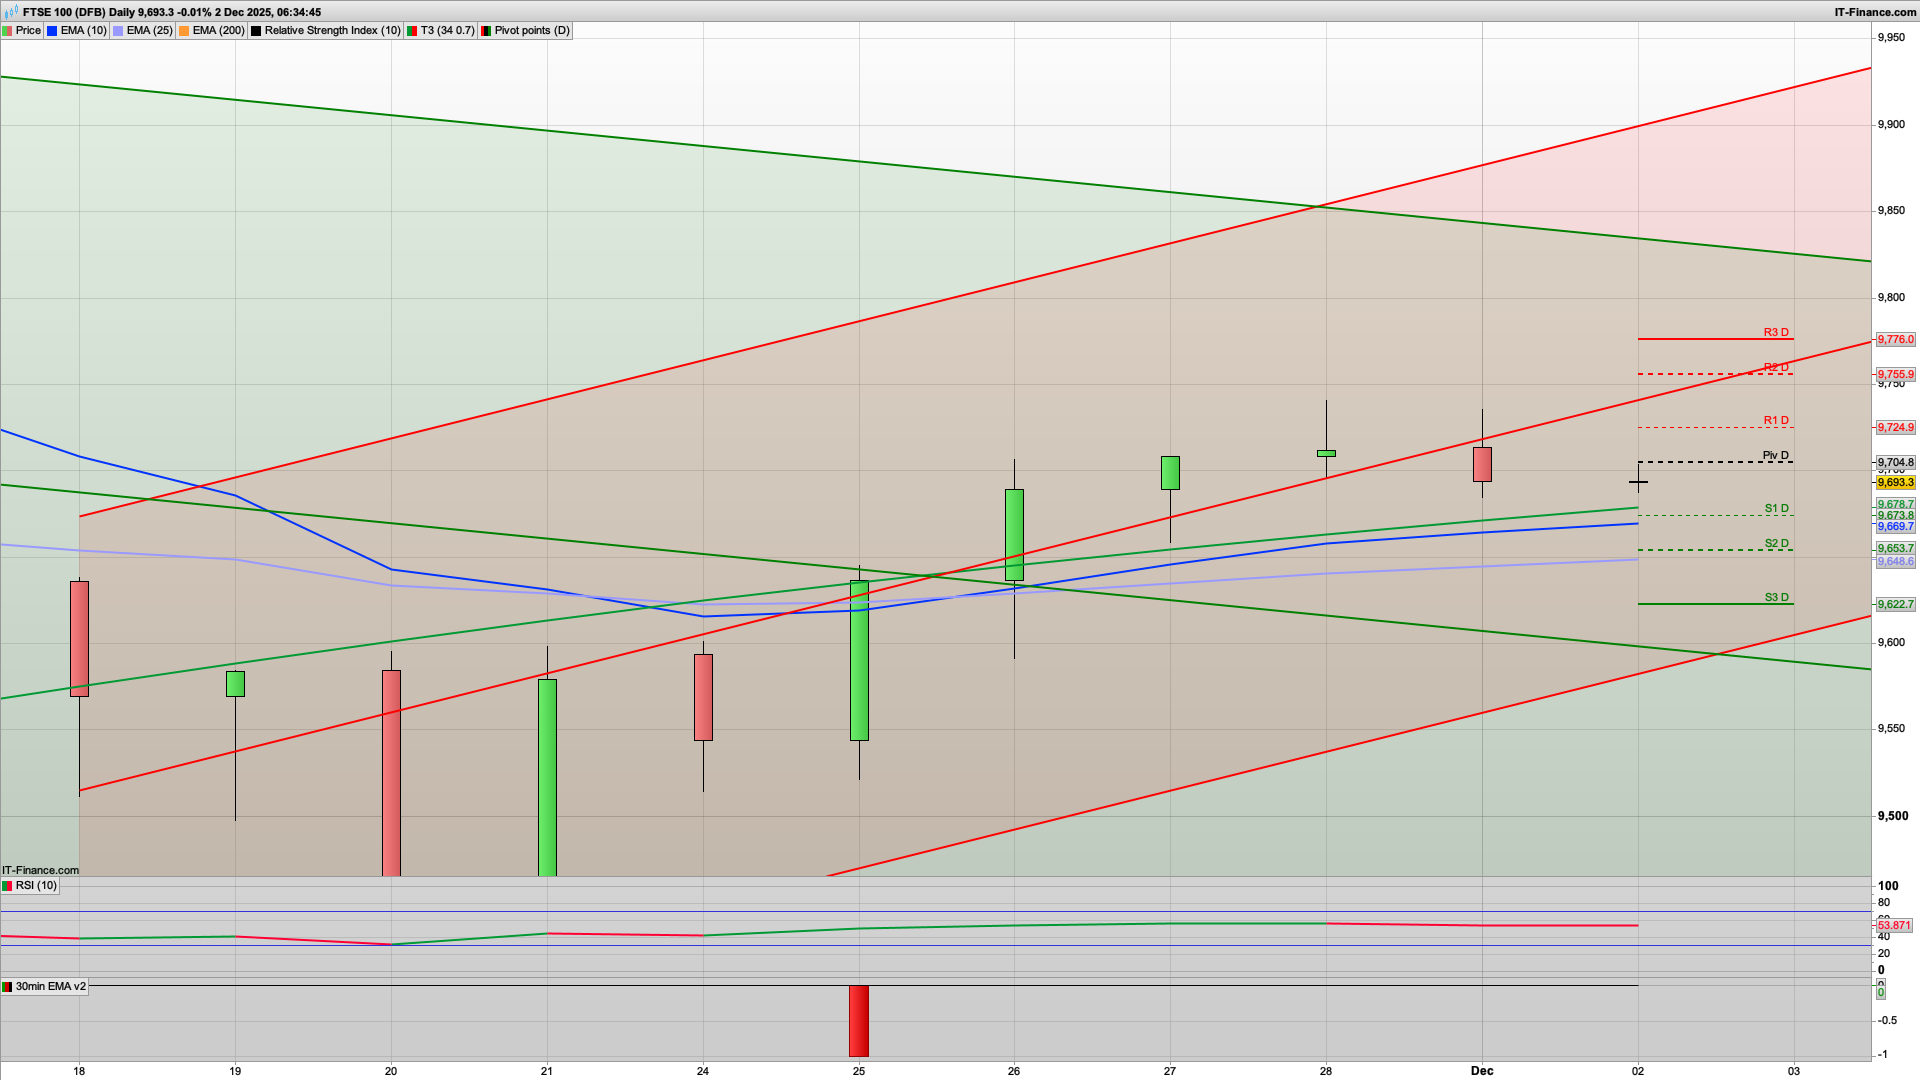The image size is (1920, 1080).
Task: Toggle the Price series visibility
Action: tap(27, 30)
